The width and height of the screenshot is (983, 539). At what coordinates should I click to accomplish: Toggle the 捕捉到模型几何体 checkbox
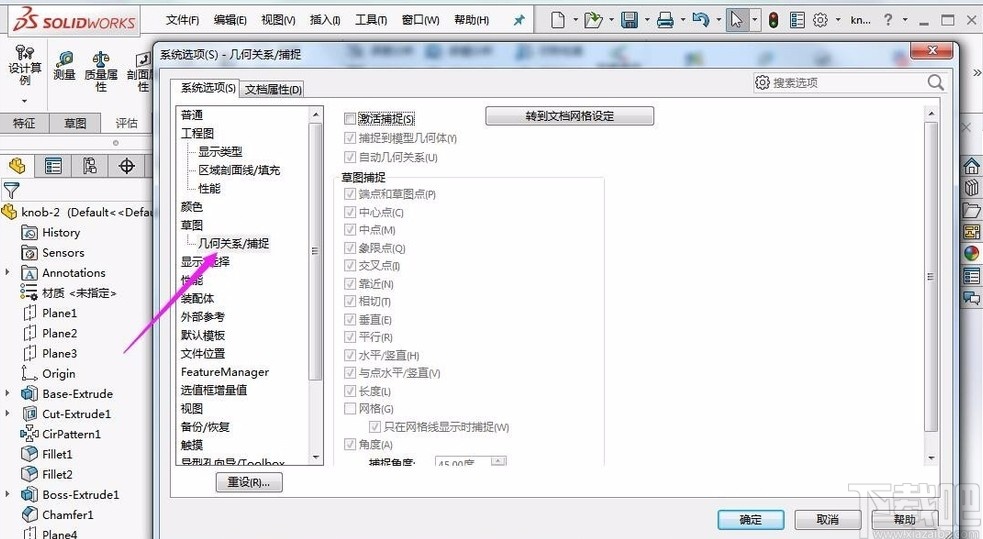[x=350, y=138]
